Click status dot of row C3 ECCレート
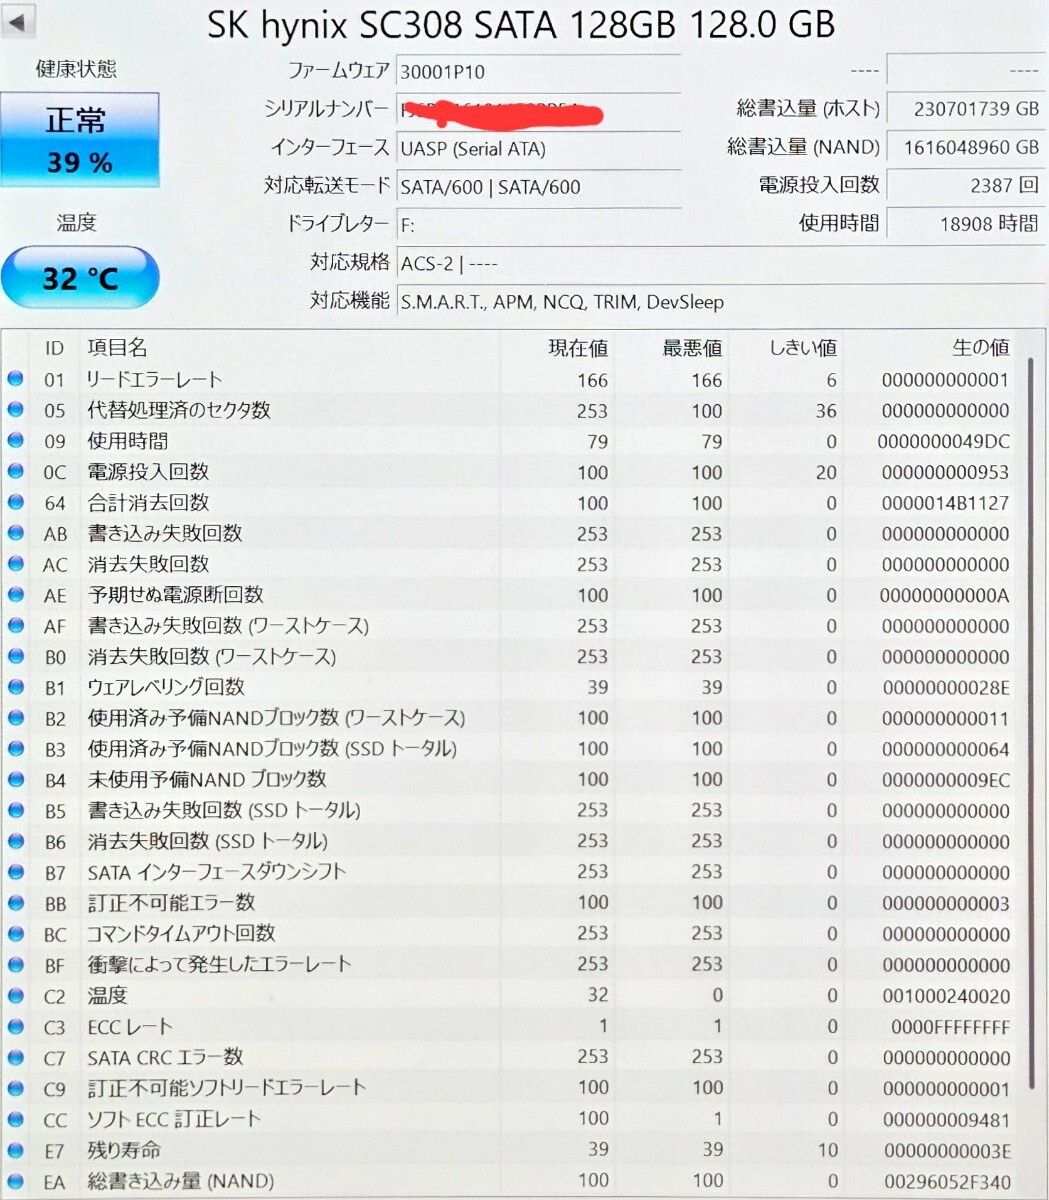This screenshot has height=1200, width=1049. tap(15, 1026)
